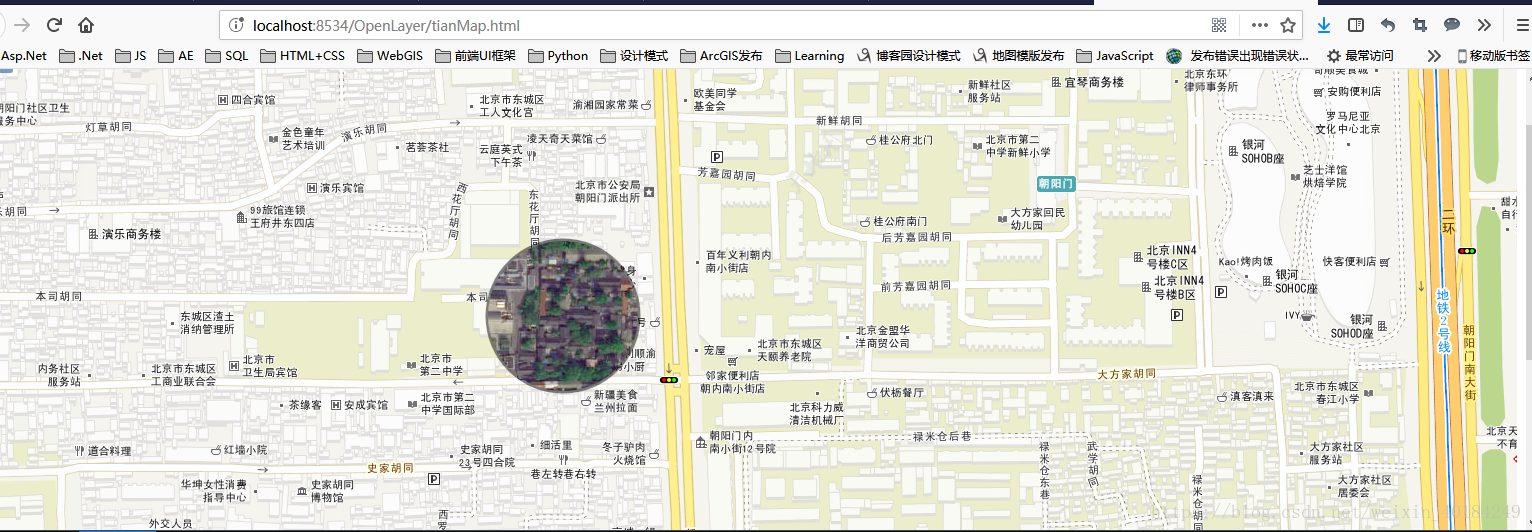Image resolution: width=1532 pixels, height=532 pixels.
Task: Click the 新疆美食兰州拉面 restaurant label
Action: tap(616, 400)
